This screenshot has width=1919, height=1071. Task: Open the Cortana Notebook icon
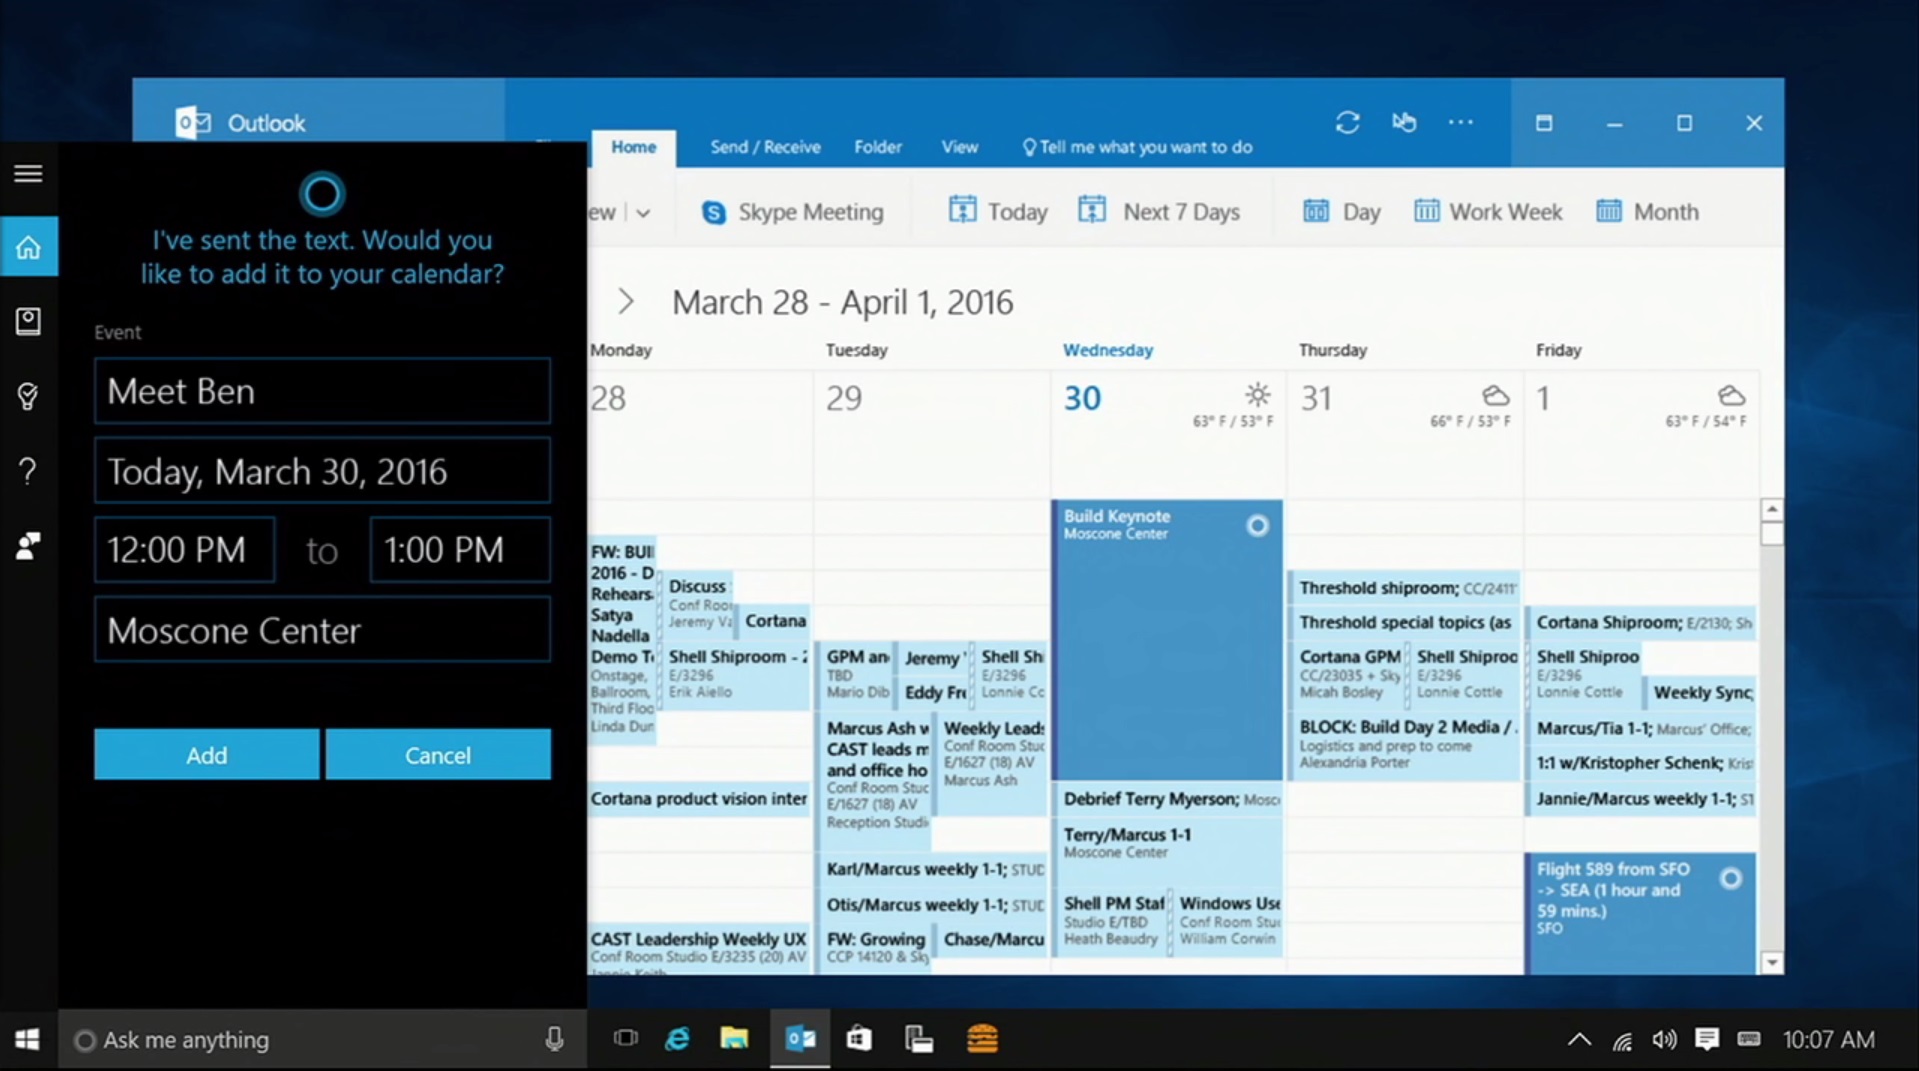28,321
